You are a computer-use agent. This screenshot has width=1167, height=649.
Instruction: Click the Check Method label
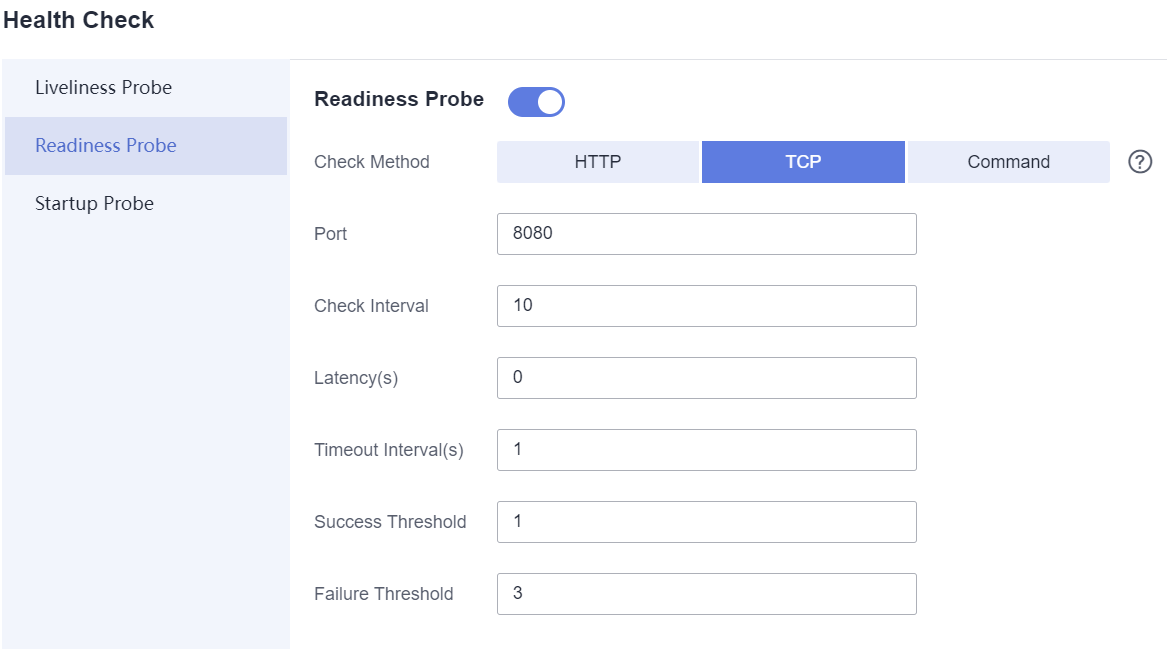click(x=372, y=162)
